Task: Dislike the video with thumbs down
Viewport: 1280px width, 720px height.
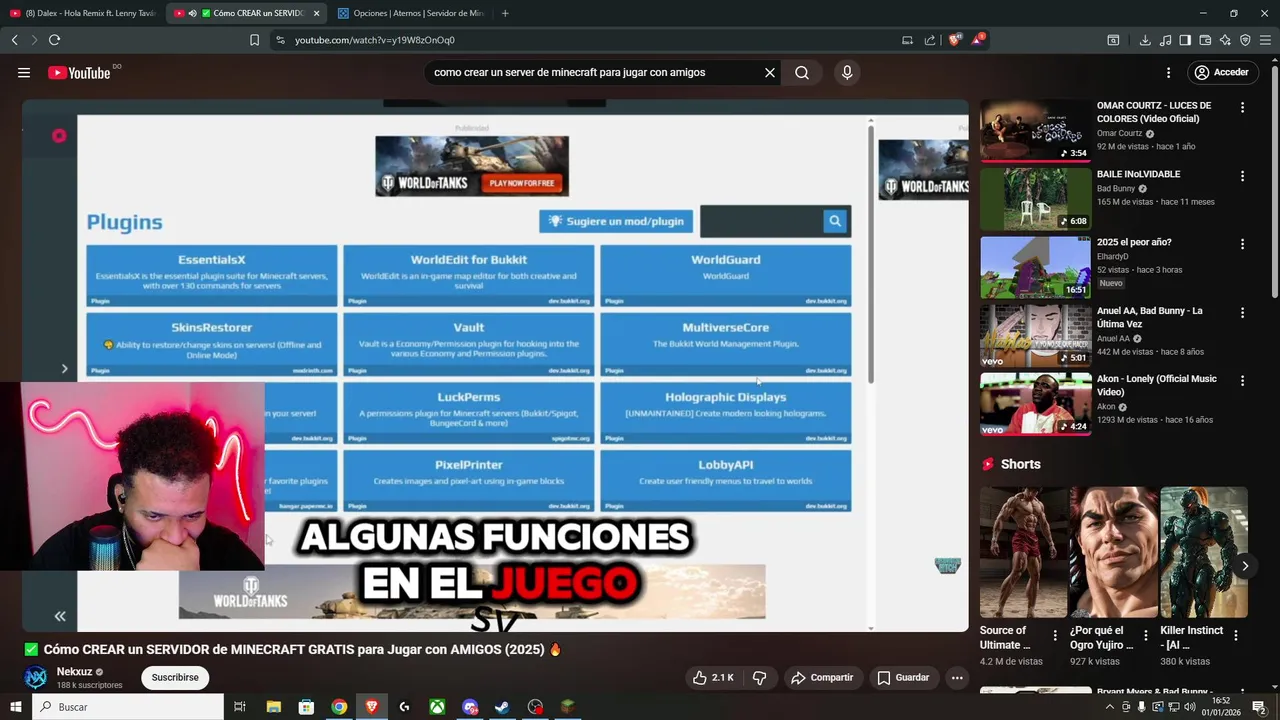Action: coord(759,678)
